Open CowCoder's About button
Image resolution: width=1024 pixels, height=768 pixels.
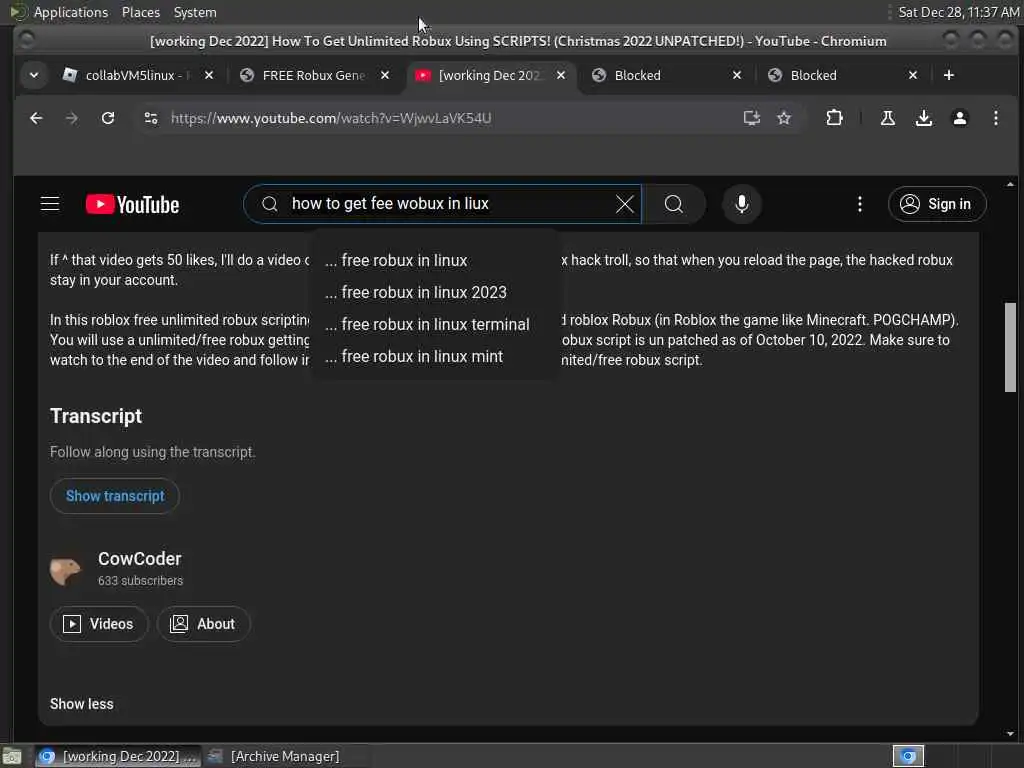(x=203, y=624)
